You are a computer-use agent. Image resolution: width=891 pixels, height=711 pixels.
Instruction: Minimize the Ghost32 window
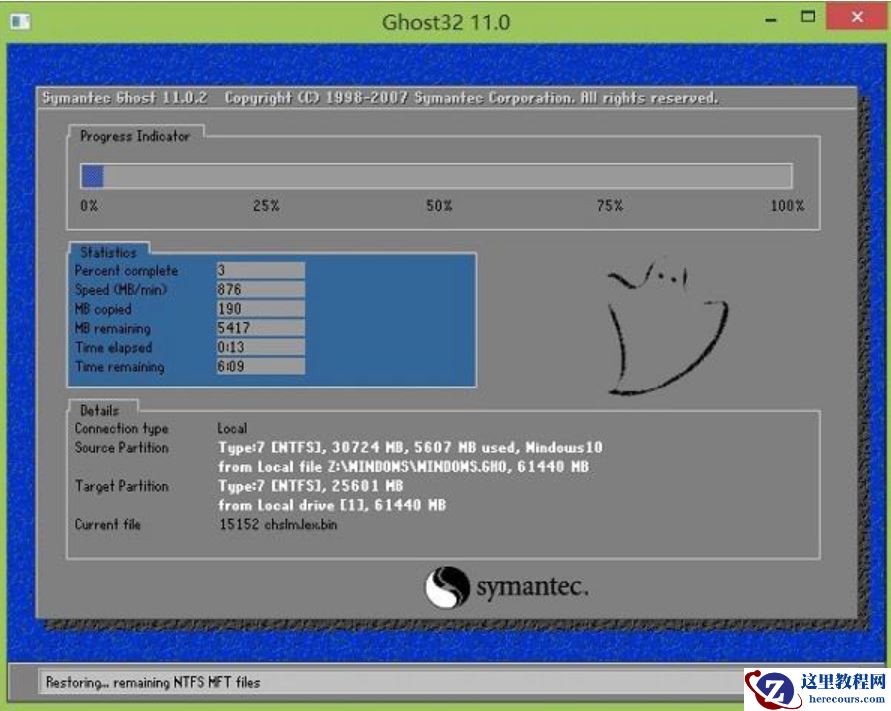pyautogui.click(x=770, y=18)
